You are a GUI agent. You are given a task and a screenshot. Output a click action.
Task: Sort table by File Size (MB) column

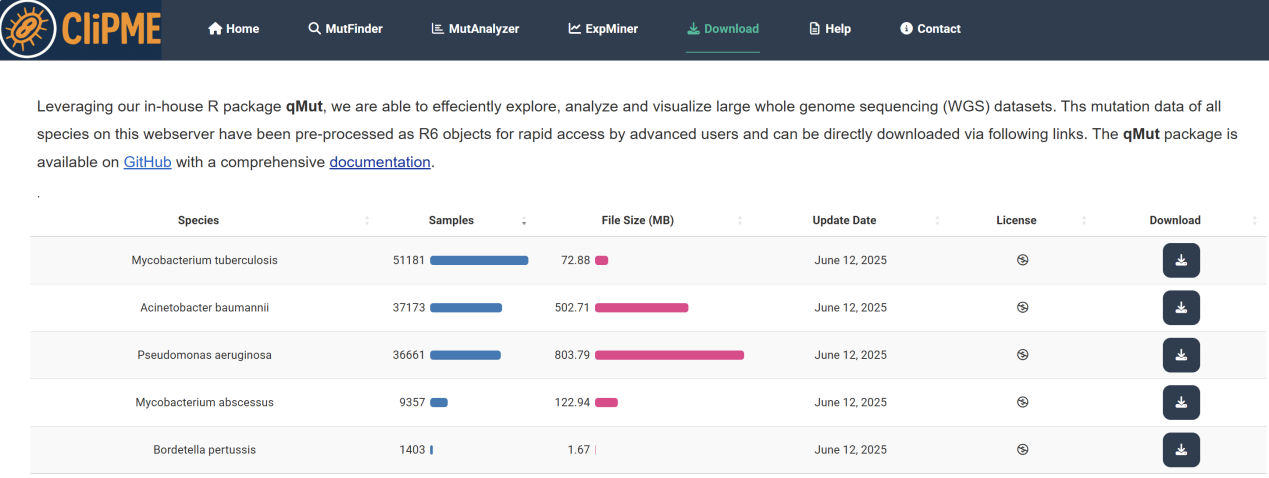pyautogui.click(x=637, y=220)
